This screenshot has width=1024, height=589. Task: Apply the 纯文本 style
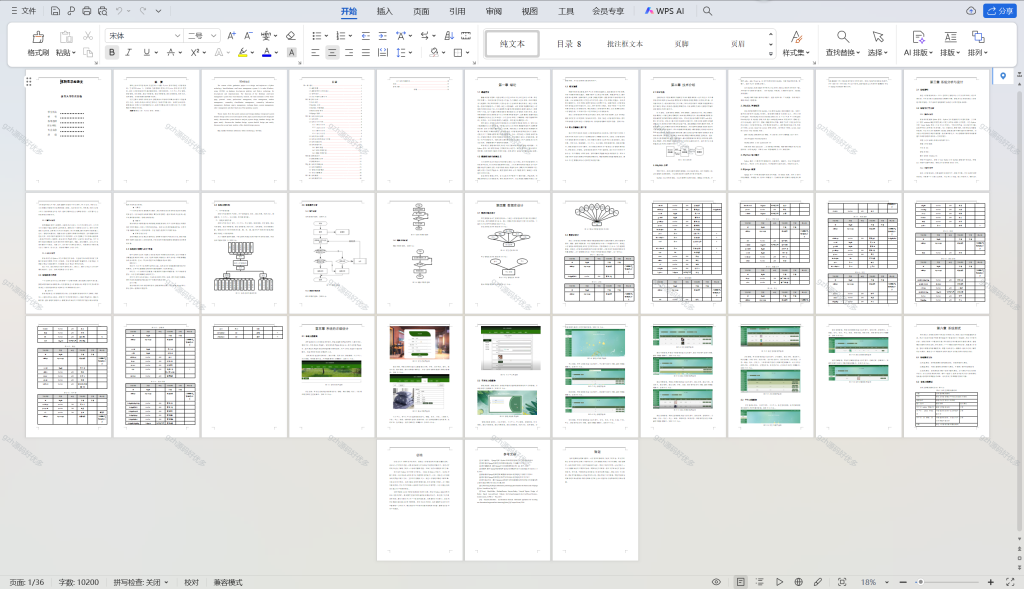click(512, 44)
